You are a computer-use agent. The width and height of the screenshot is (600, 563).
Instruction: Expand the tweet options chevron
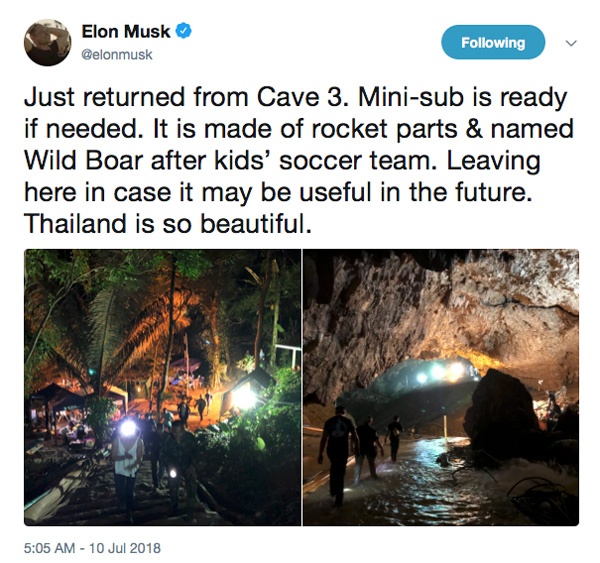click(571, 43)
